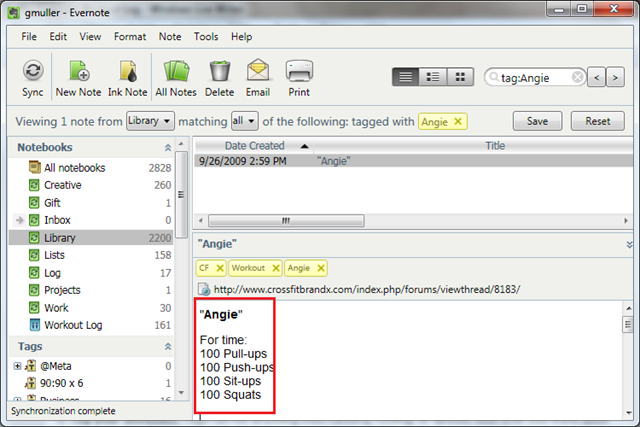Remove the Angie tag from the filter bar
Screen dimensions: 640x427
pos(458,121)
